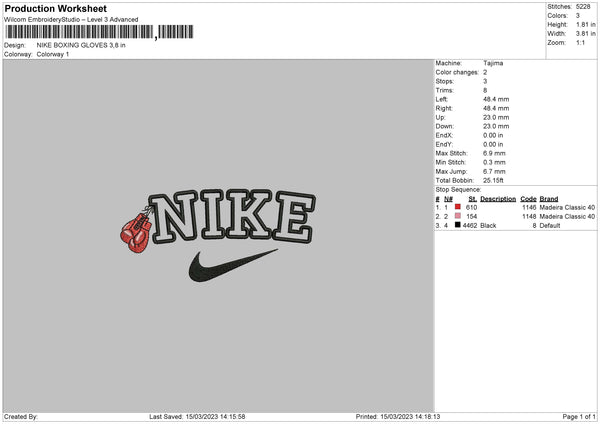Click the Zoom value '1:1'
This screenshot has width=600, height=424.
click(580, 42)
